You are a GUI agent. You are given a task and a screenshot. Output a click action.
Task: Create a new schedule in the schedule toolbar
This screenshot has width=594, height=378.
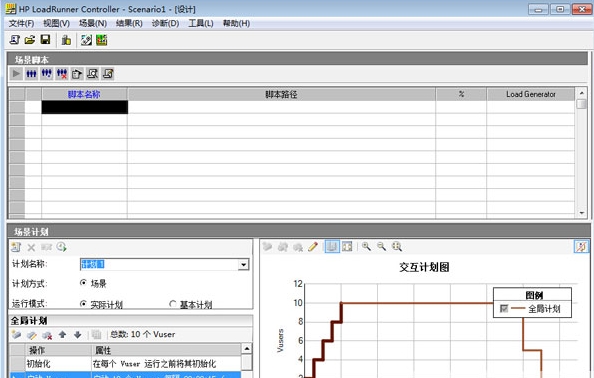pos(16,247)
